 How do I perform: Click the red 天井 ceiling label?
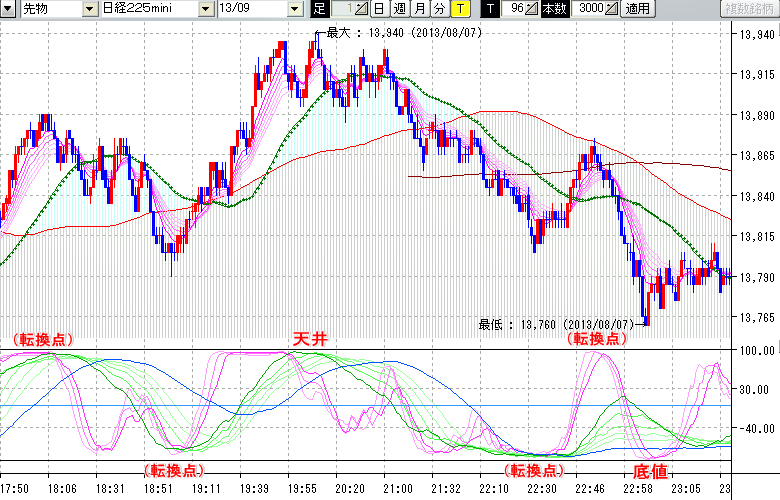coord(309,339)
